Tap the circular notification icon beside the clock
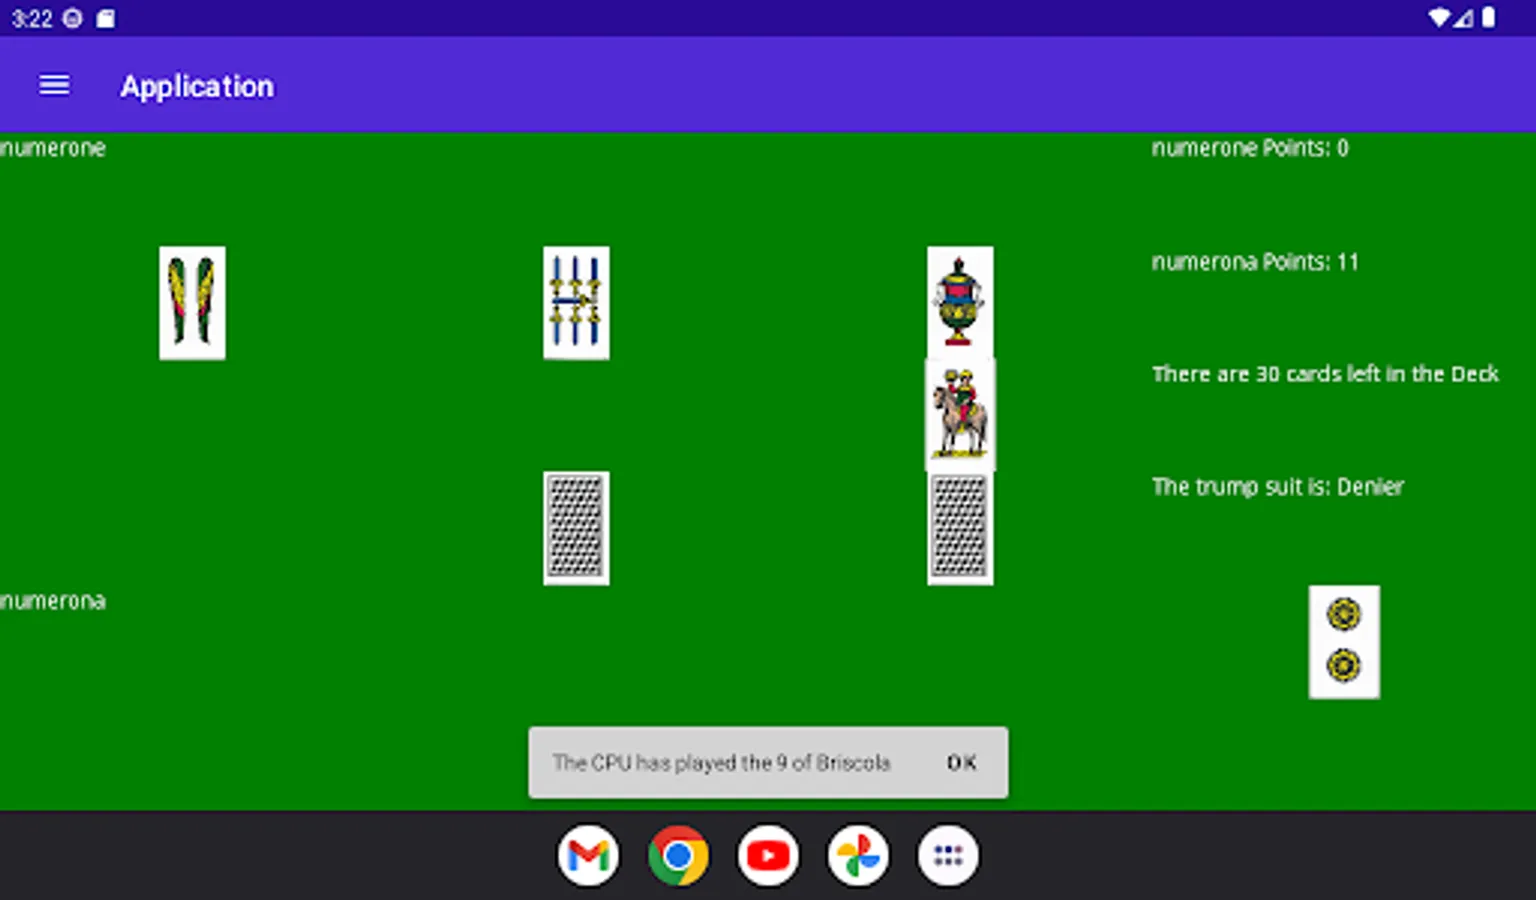 click(x=73, y=18)
